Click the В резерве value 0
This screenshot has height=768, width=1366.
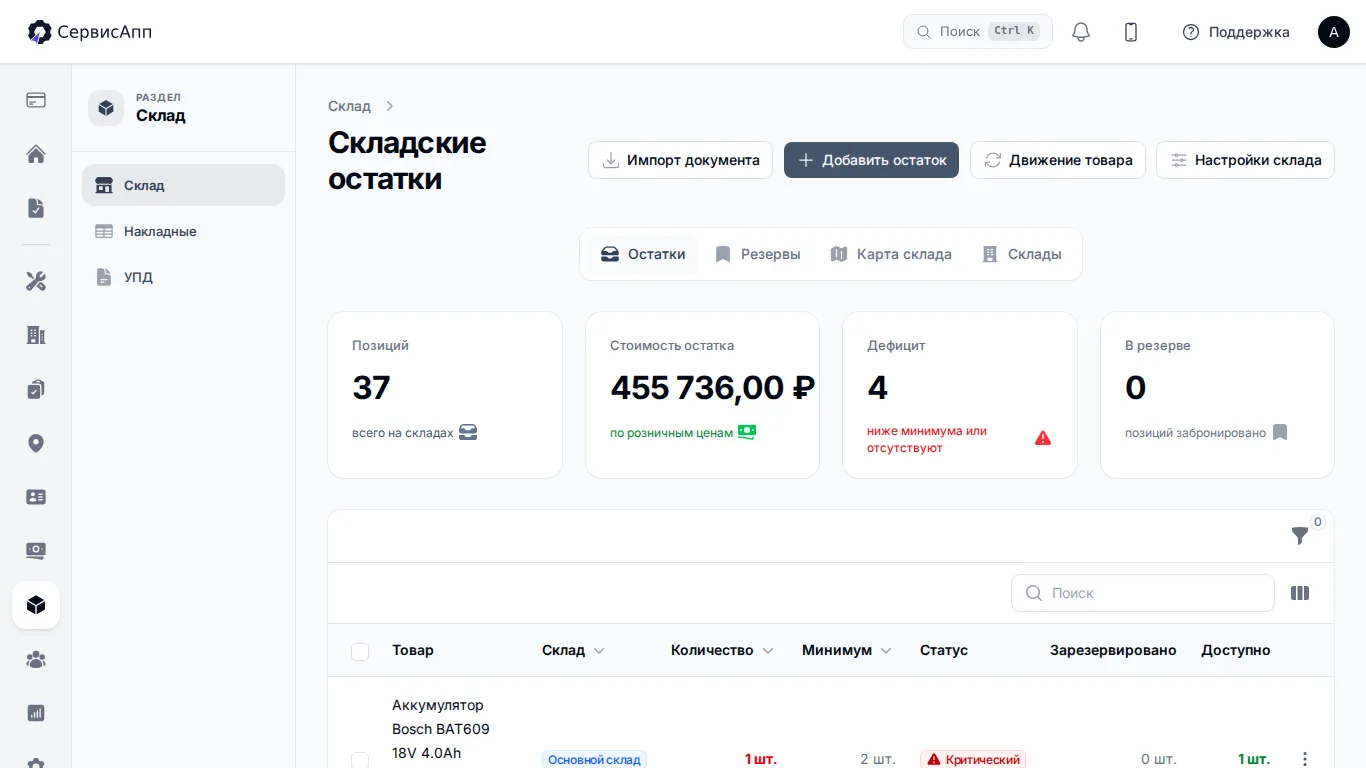1135,387
